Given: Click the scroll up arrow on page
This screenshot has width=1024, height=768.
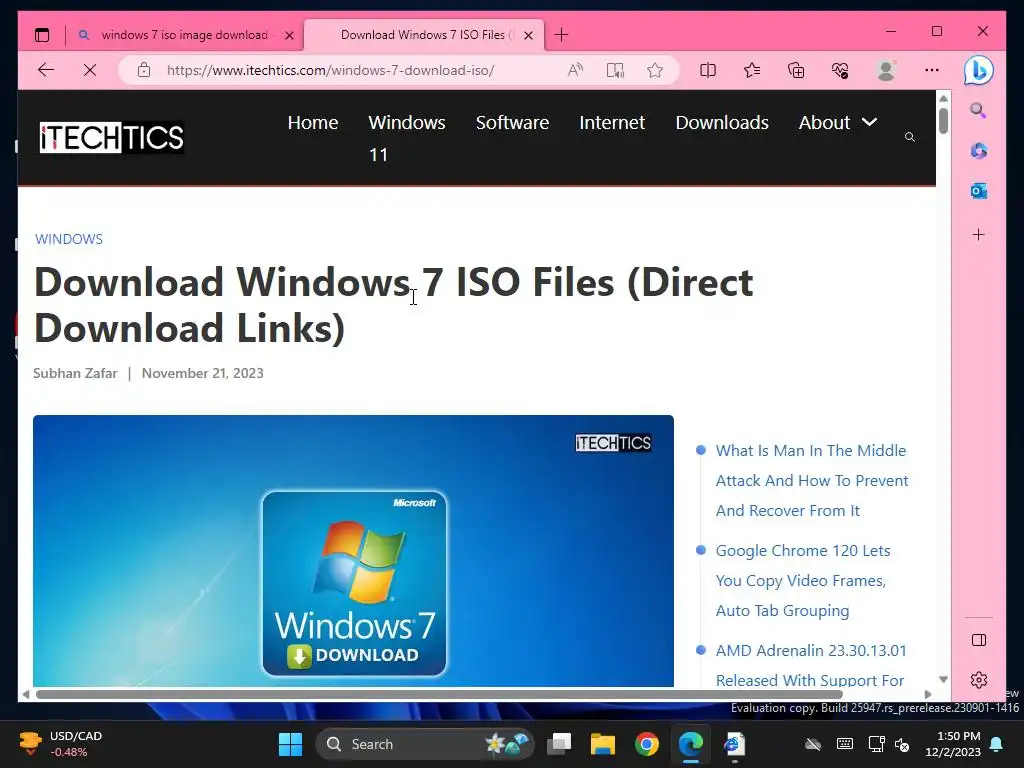Looking at the screenshot, I should coord(943,98).
